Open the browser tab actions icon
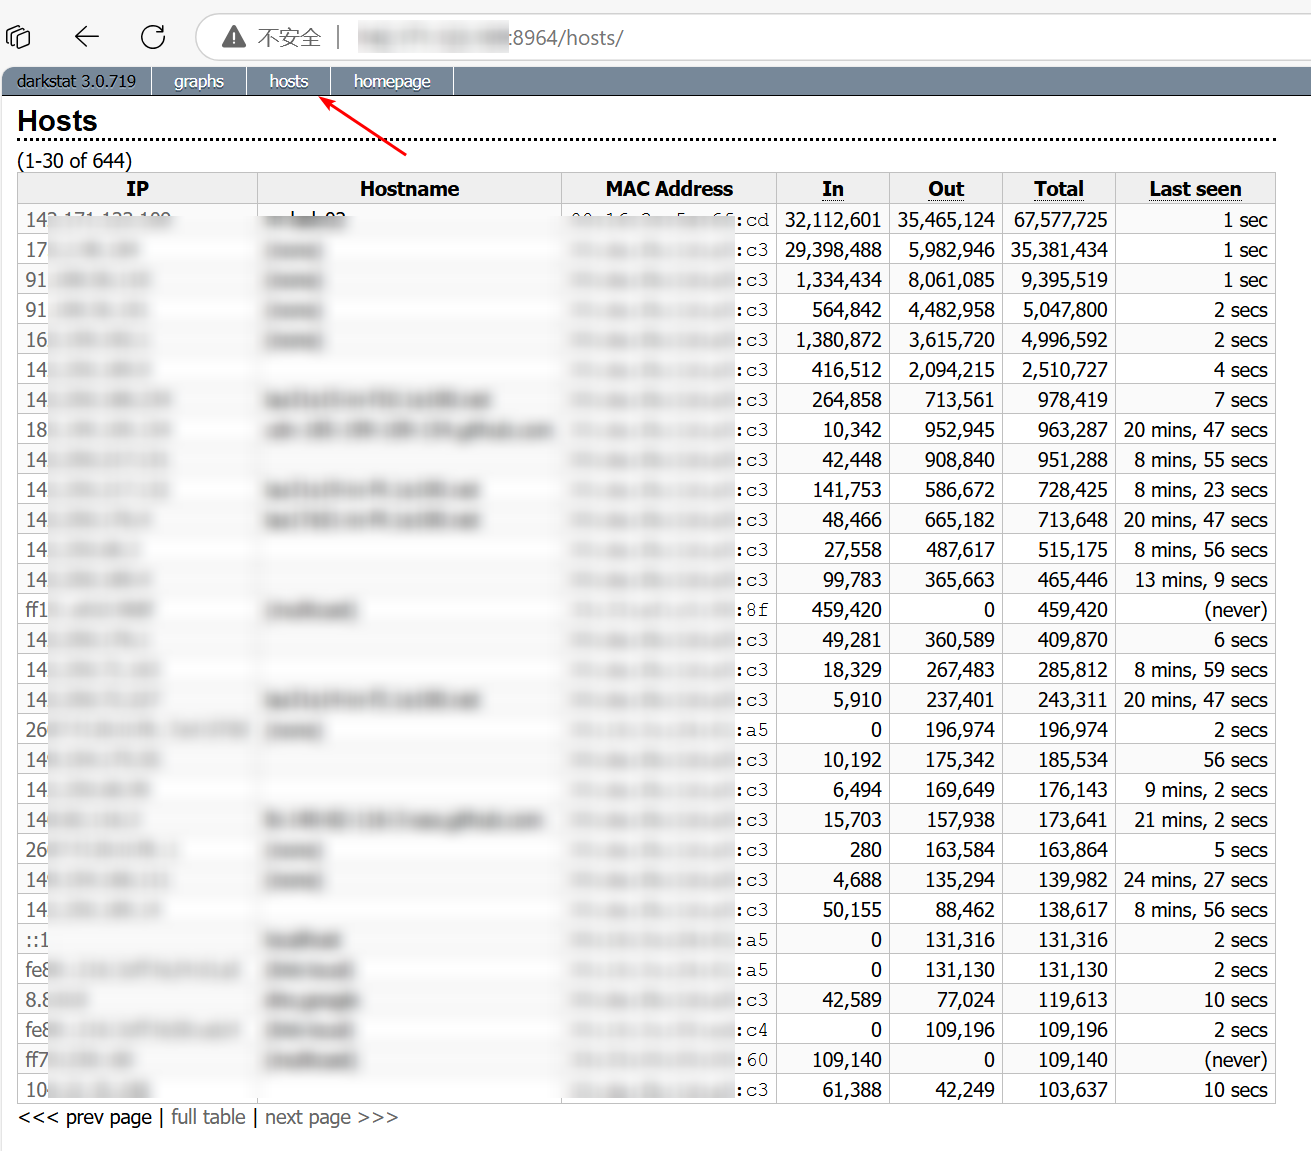Screen dimensions: 1311x1151 (x=19, y=37)
